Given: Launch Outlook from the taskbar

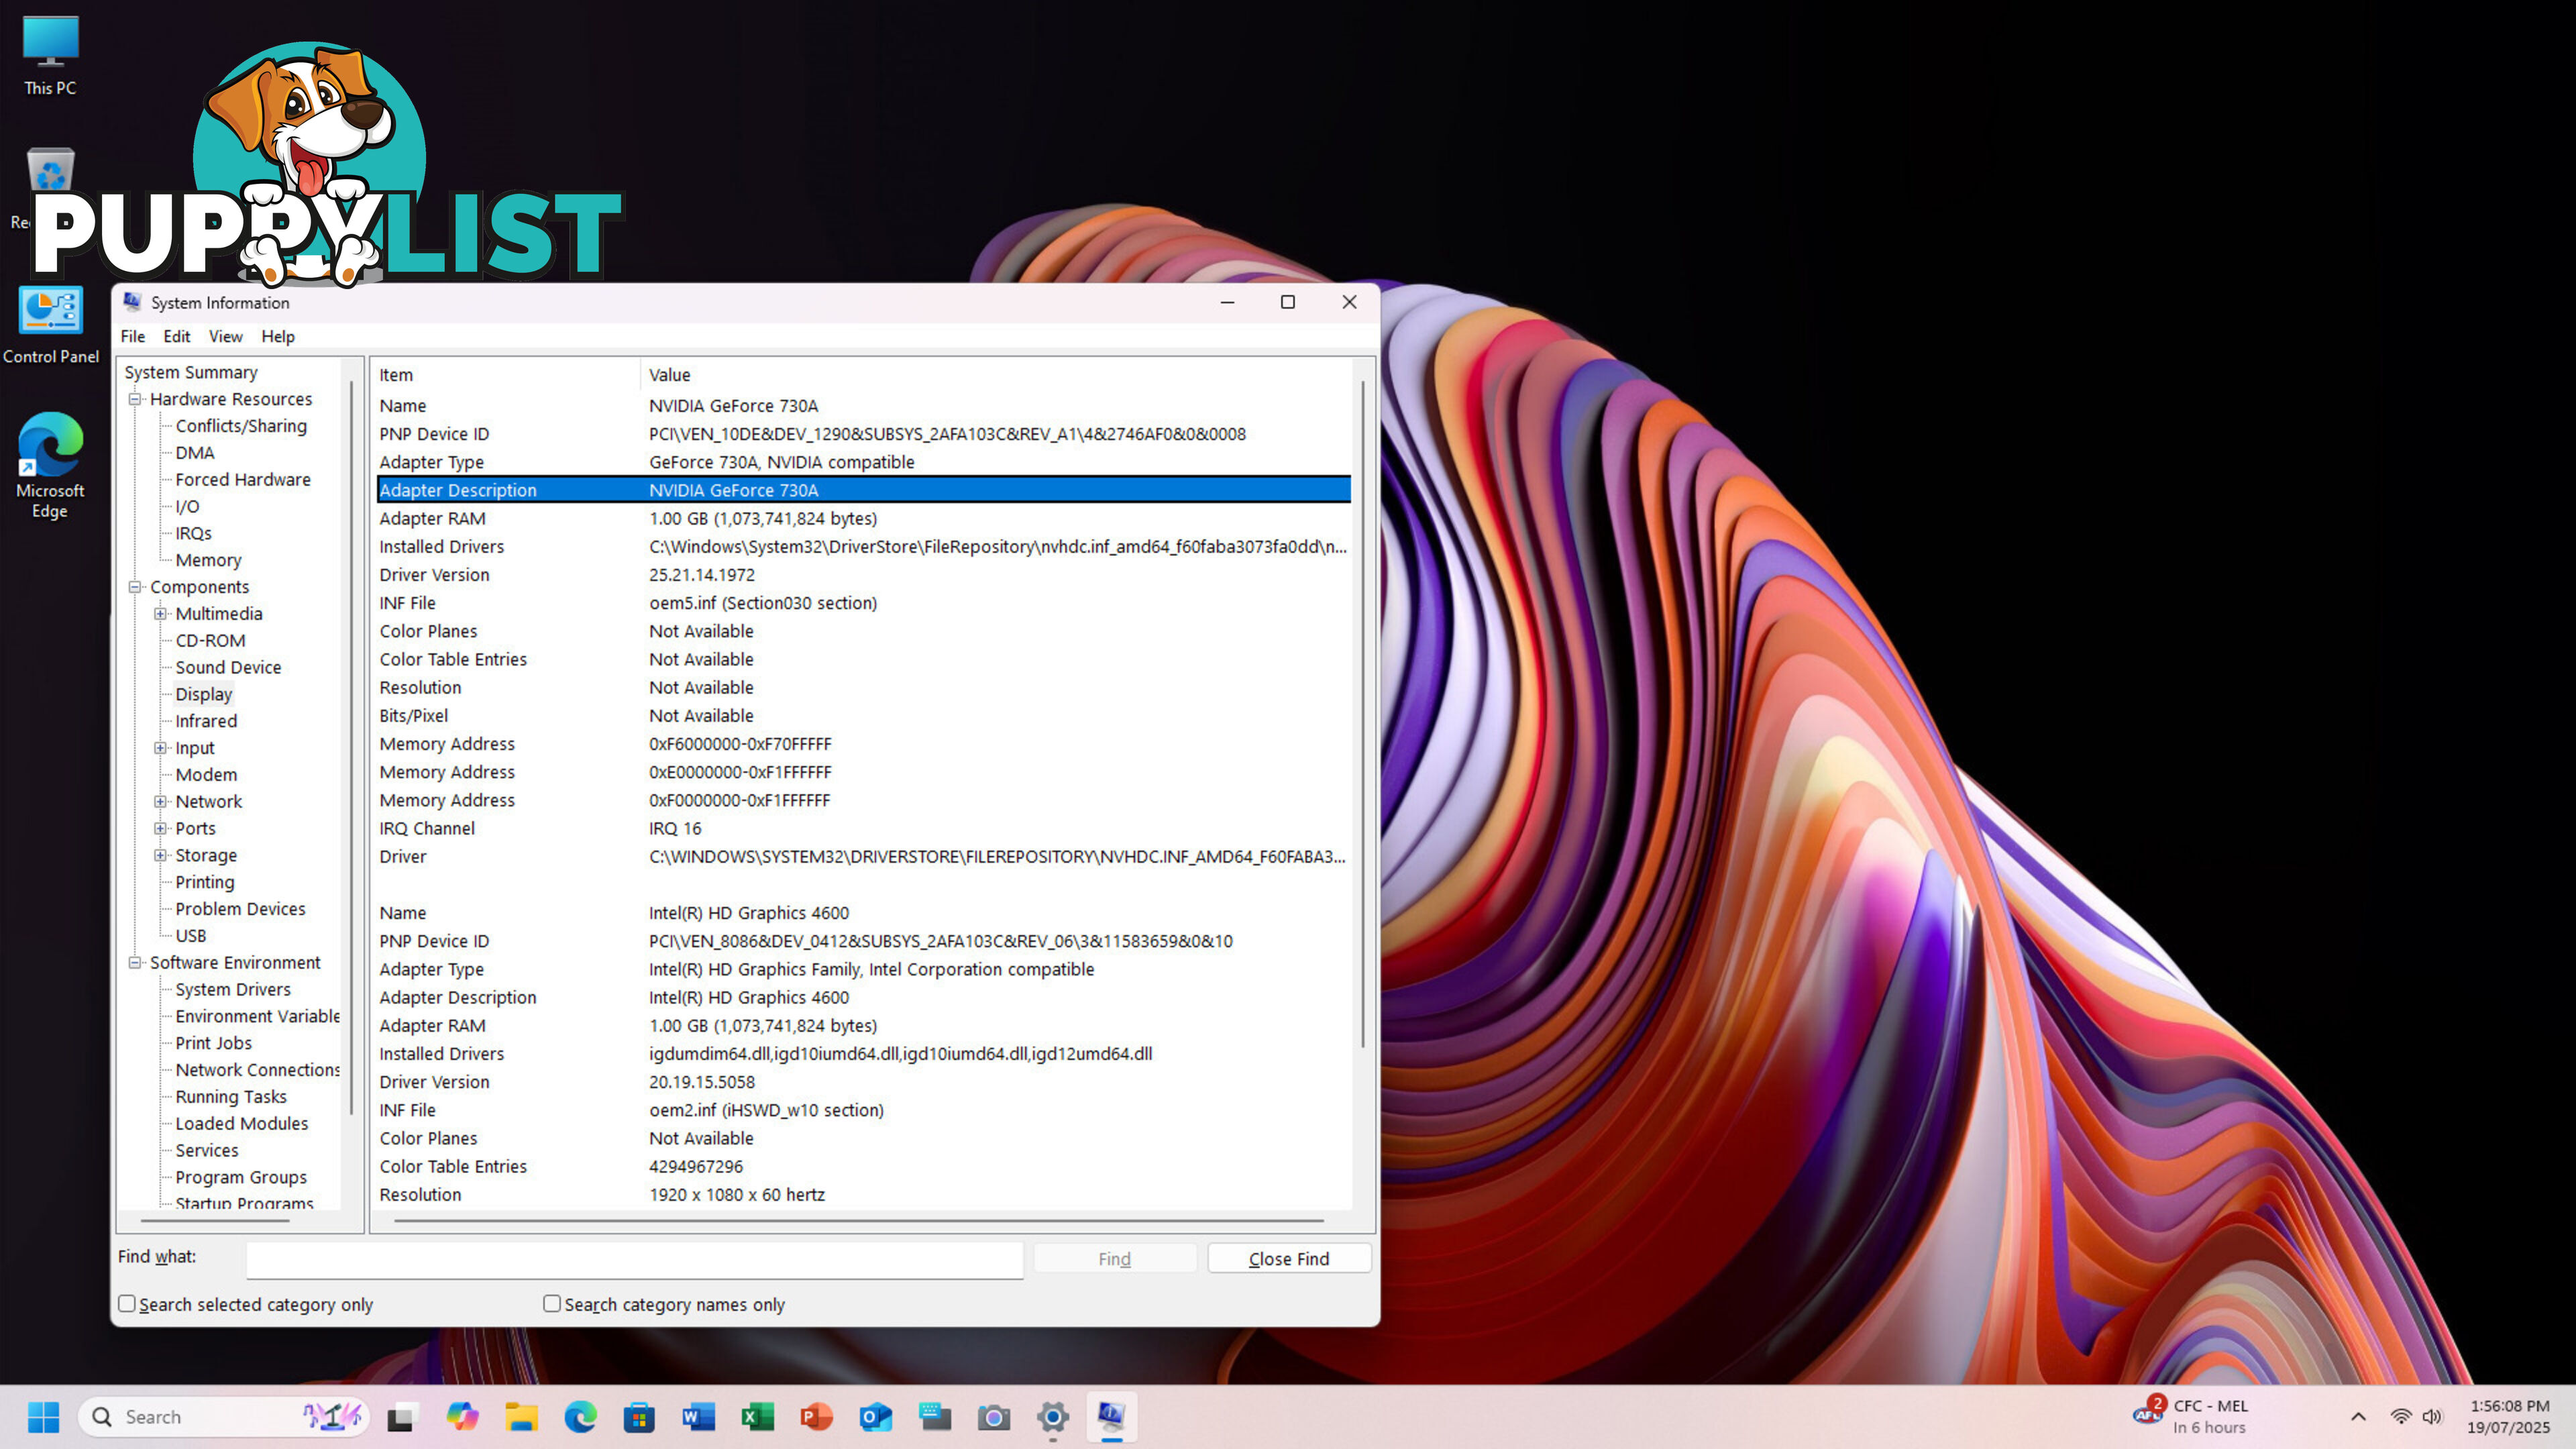Looking at the screenshot, I should 875,1417.
